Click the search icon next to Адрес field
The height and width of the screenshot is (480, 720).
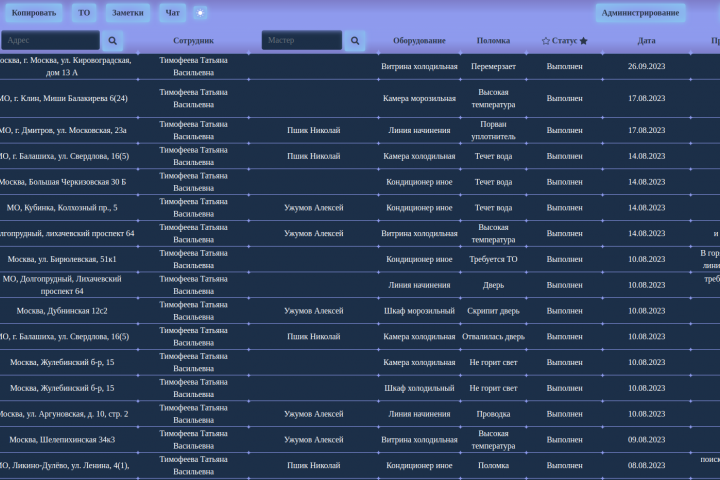112,40
